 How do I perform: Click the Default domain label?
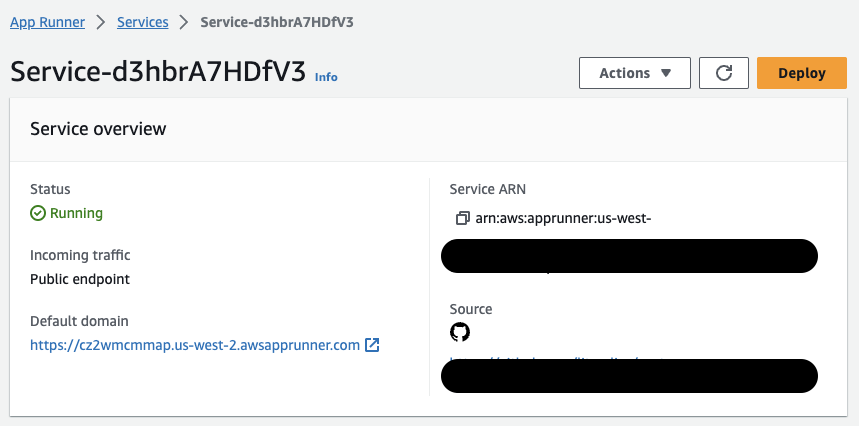(x=79, y=321)
